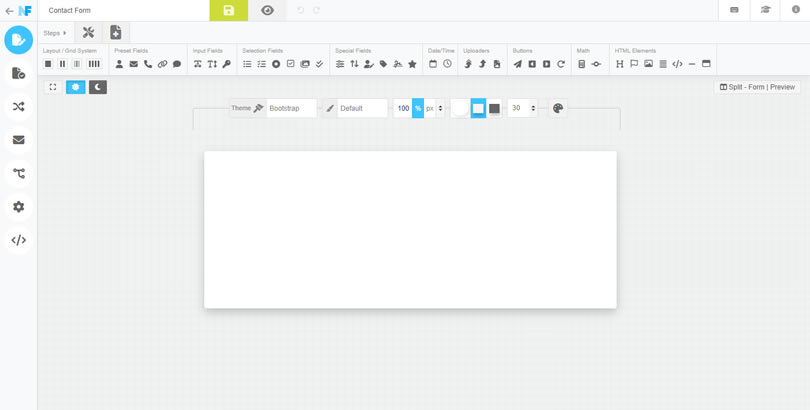The height and width of the screenshot is (410, 810).
Task: Add a radio button selection field
Action: (276, 64)
